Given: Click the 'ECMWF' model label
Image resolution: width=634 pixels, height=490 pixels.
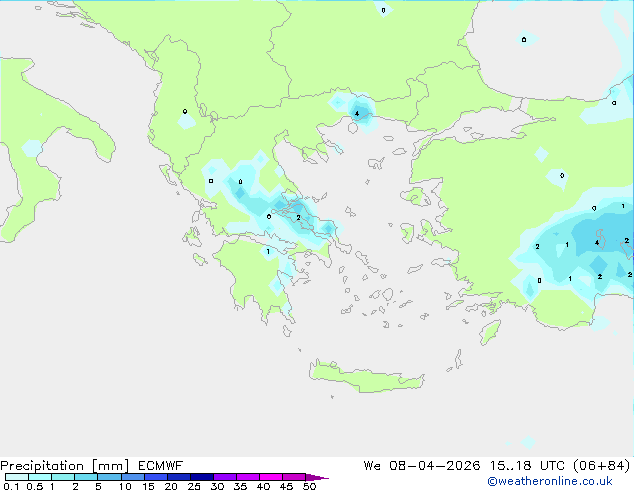Looking at the screenshot, I should [161, 466].
